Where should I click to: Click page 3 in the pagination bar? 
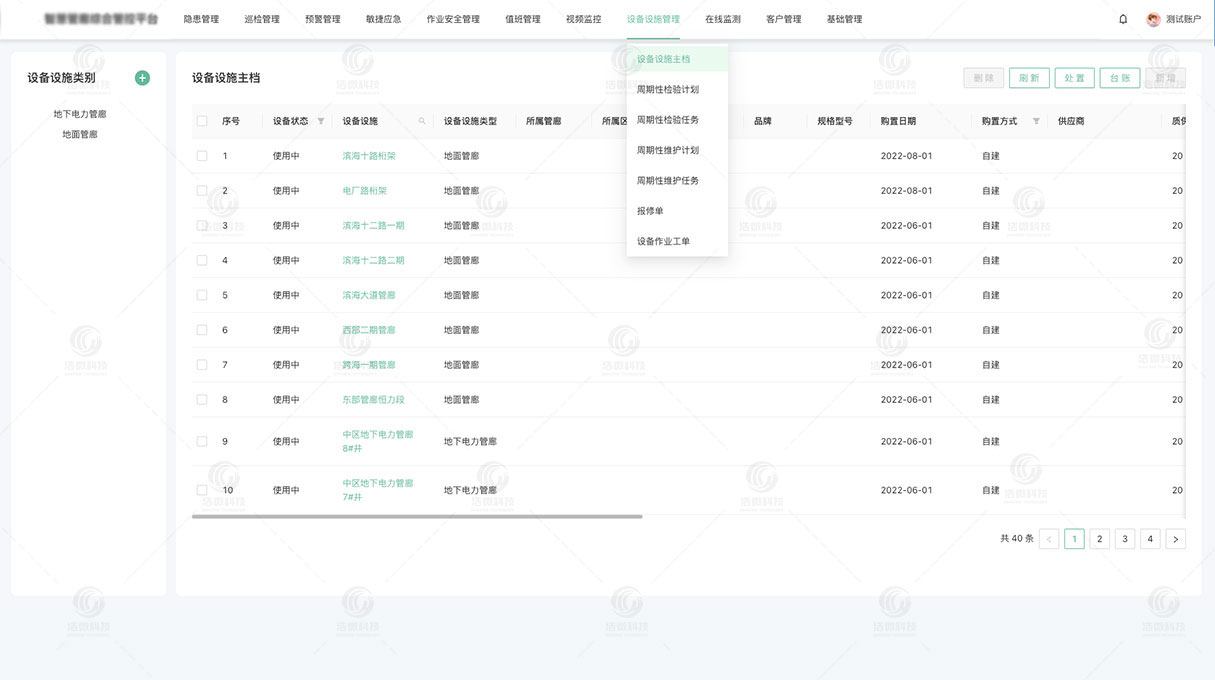1124,538
